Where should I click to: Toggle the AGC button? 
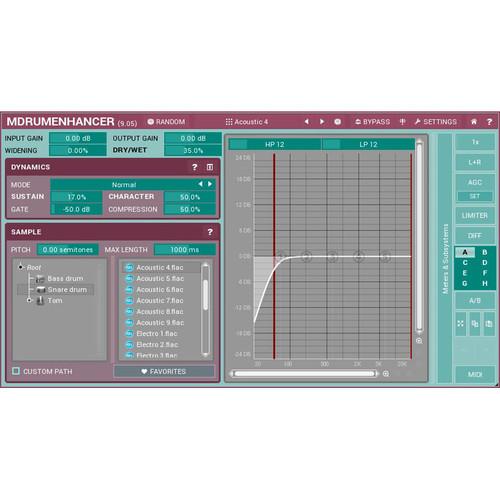click(475, 182)
